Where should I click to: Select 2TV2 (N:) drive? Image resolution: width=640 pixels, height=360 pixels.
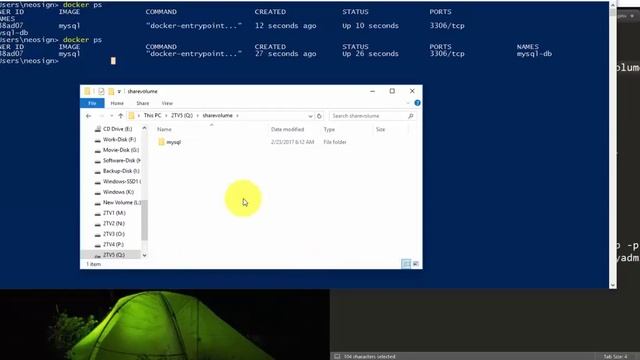click(x=114, y=223)
